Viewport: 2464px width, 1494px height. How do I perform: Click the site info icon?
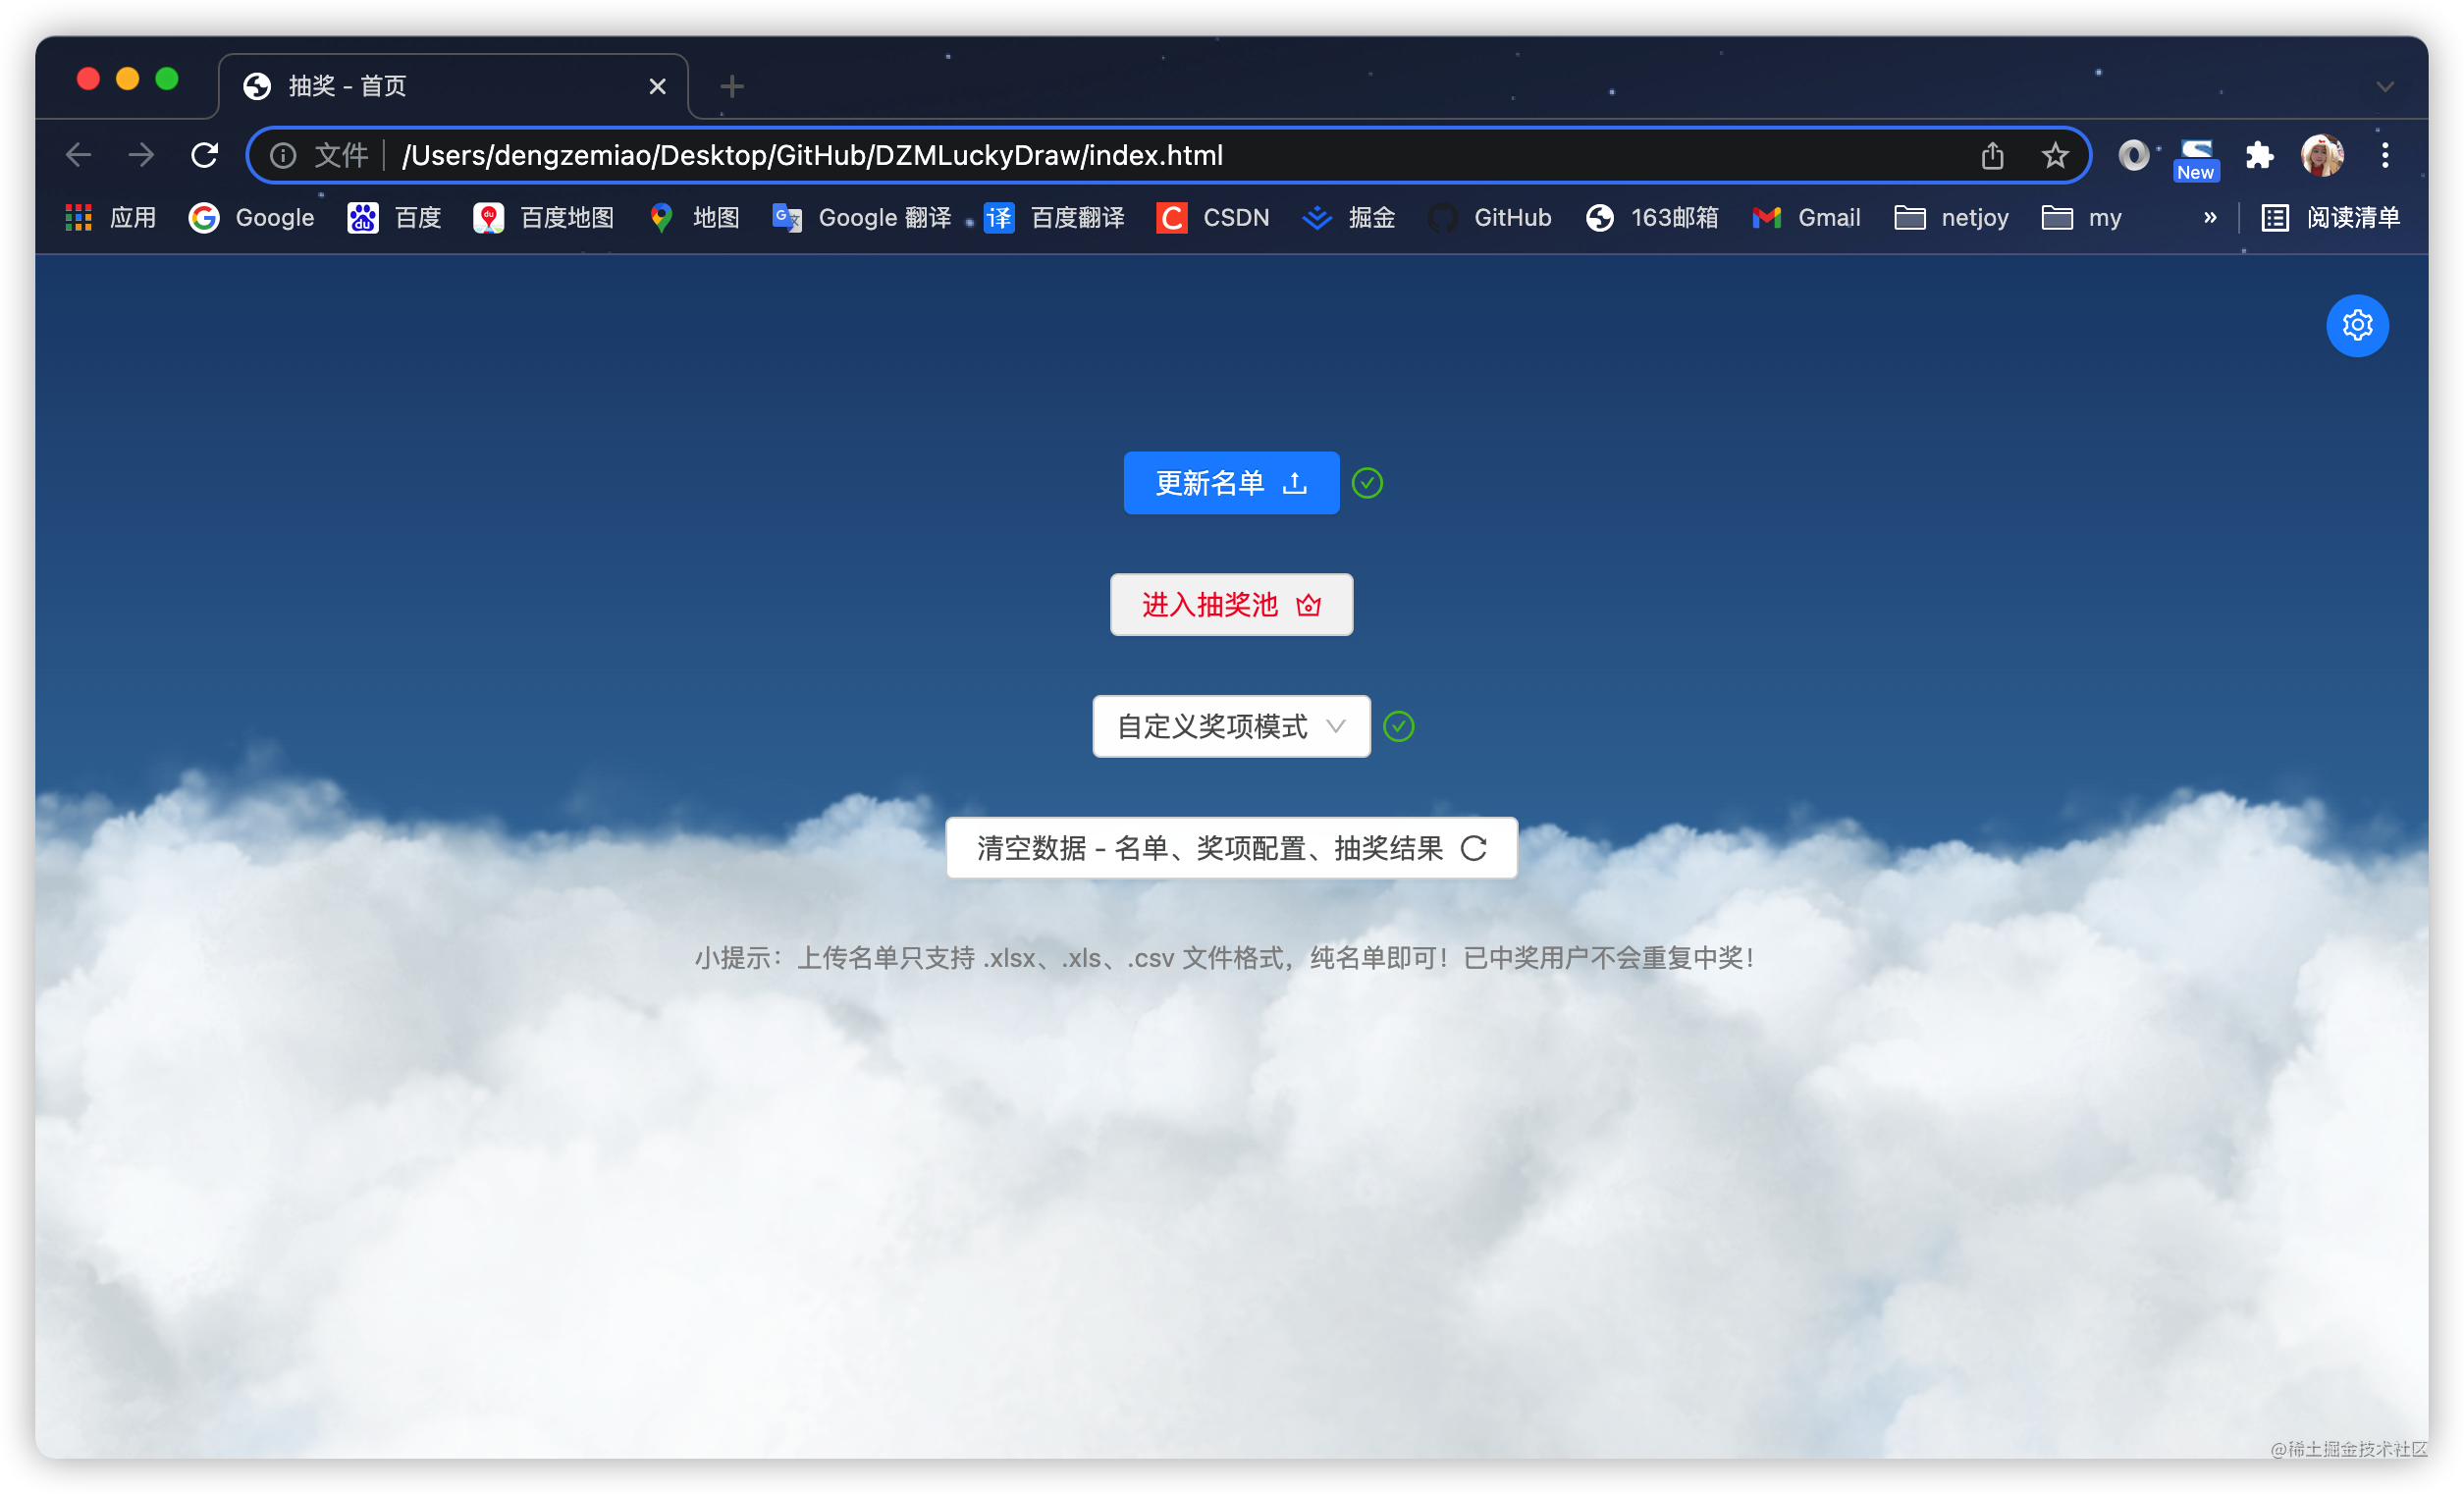[283, 155]
